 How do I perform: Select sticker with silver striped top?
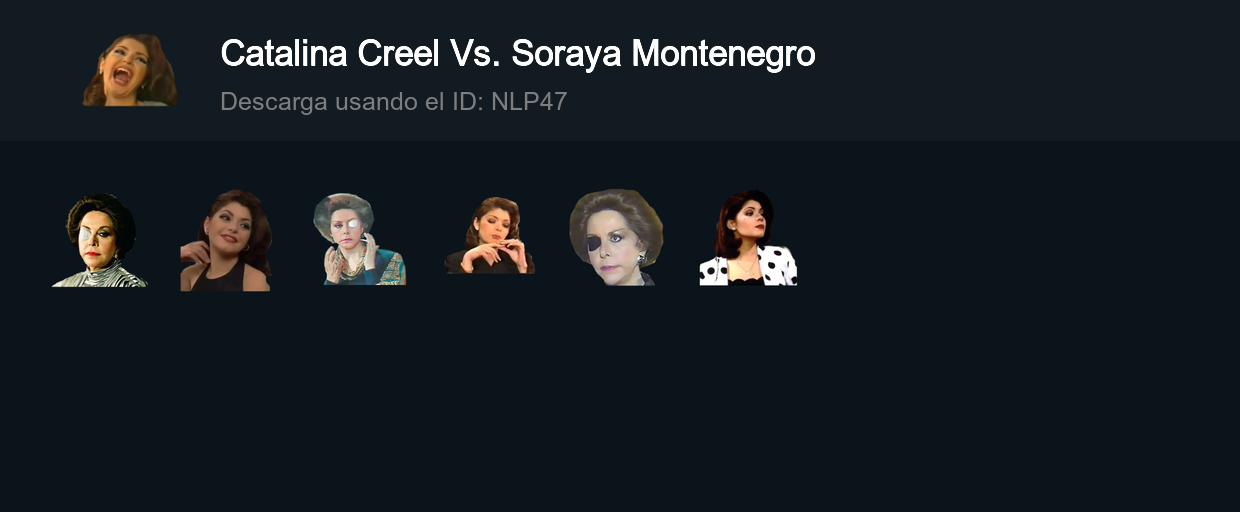click(x=100, y=240)
